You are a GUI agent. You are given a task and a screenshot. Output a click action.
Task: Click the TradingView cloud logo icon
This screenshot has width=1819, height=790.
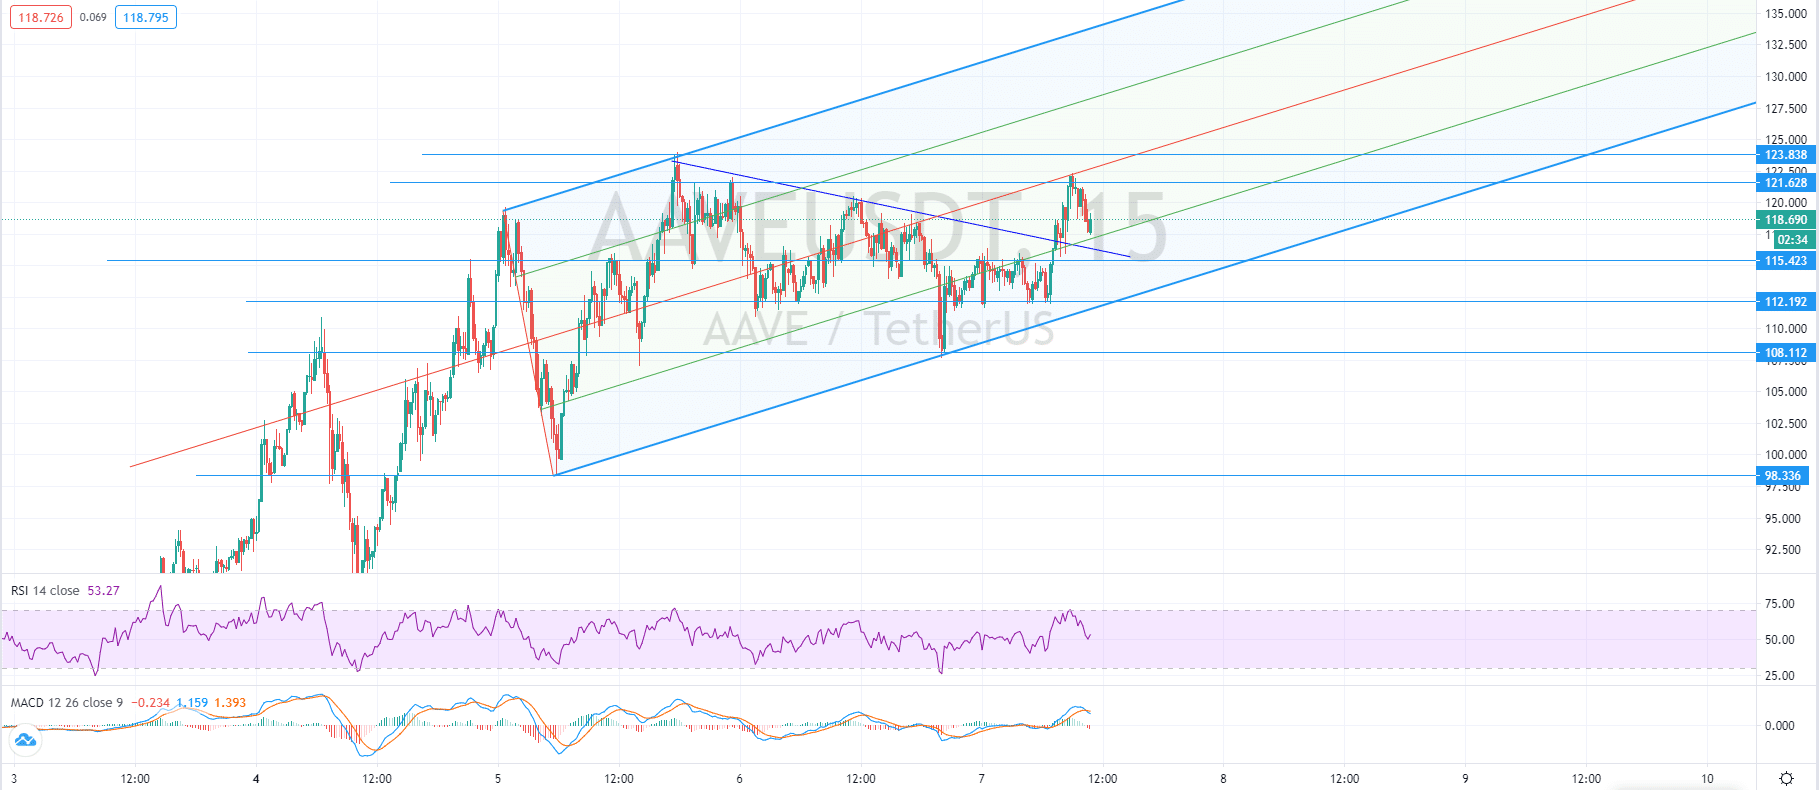tap(25, 740)
